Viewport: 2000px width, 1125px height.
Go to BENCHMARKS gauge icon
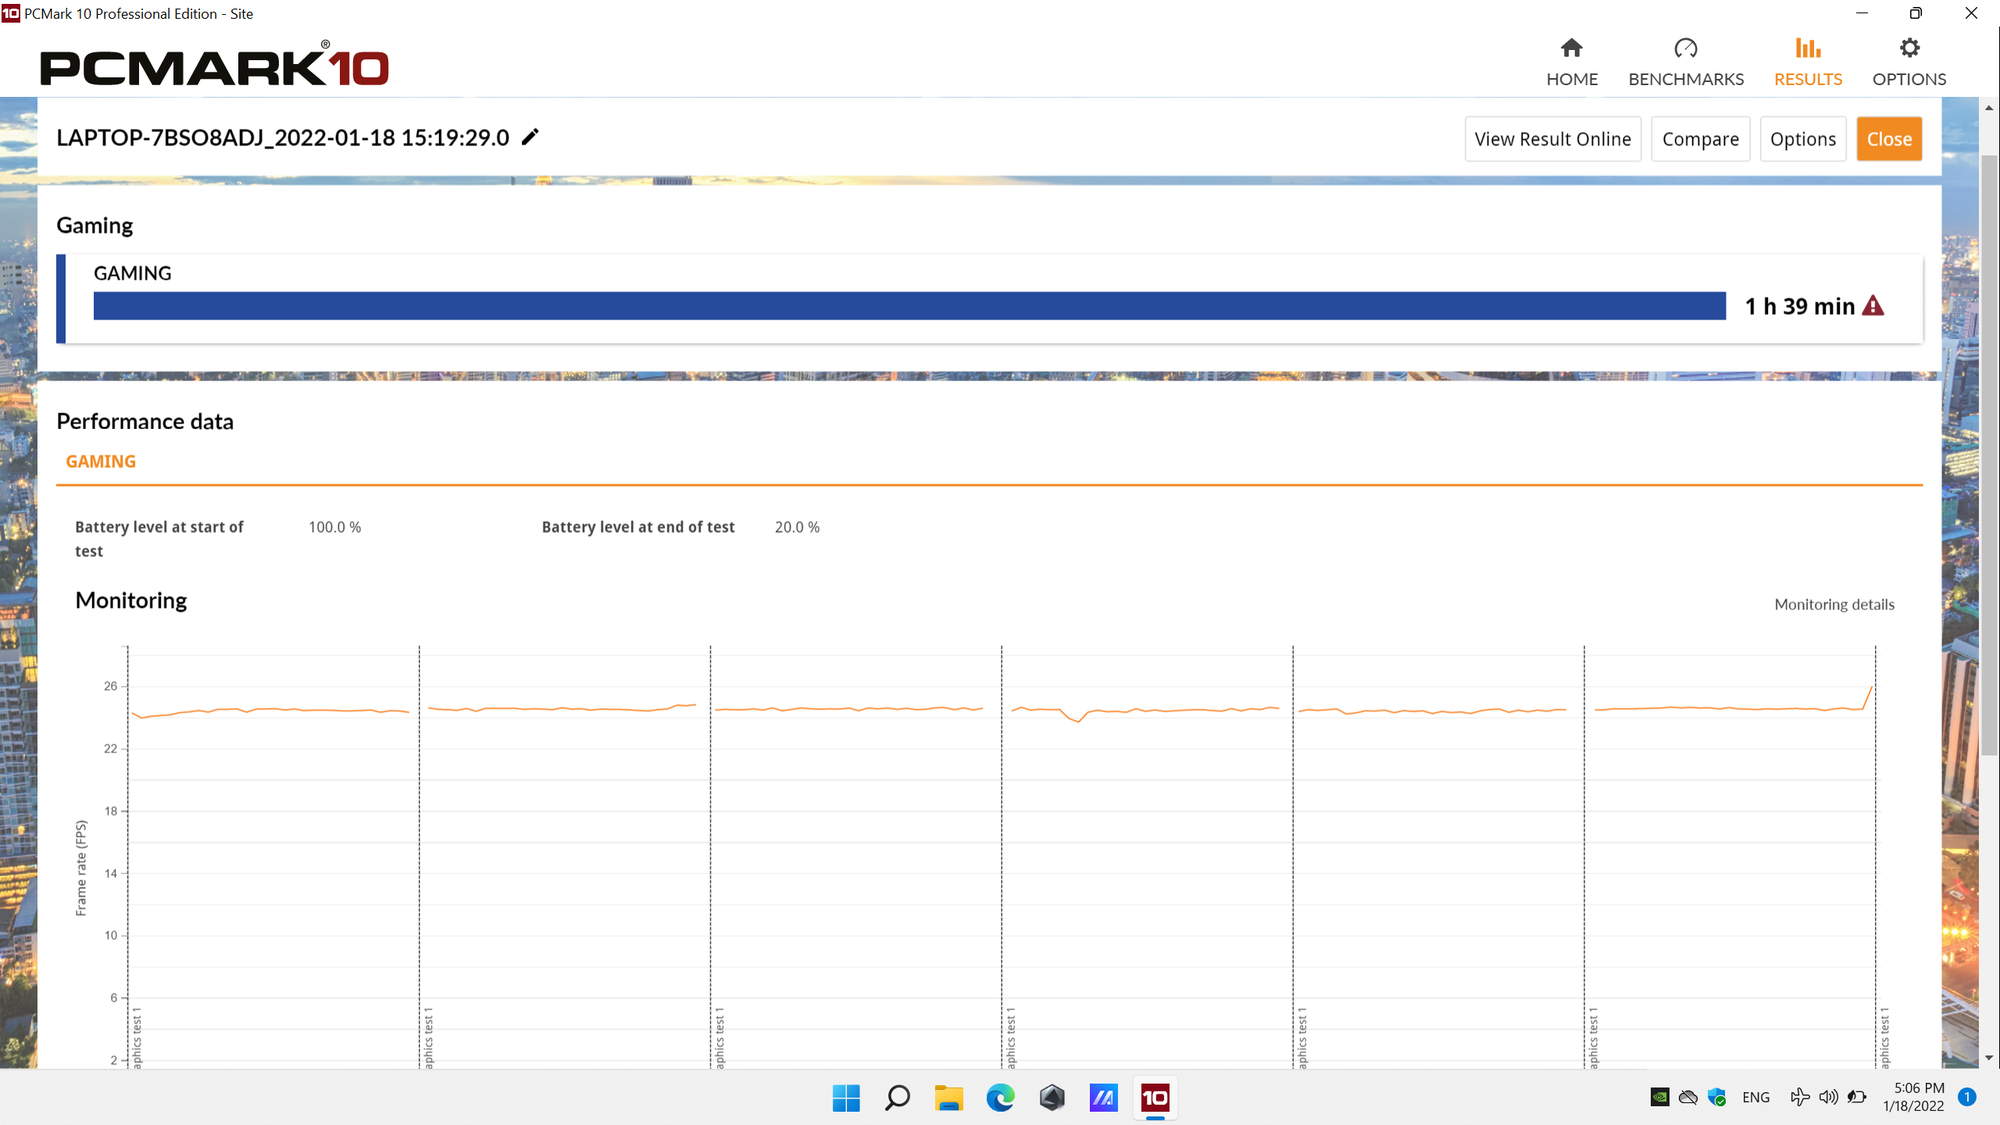(x=1685, y=48)
